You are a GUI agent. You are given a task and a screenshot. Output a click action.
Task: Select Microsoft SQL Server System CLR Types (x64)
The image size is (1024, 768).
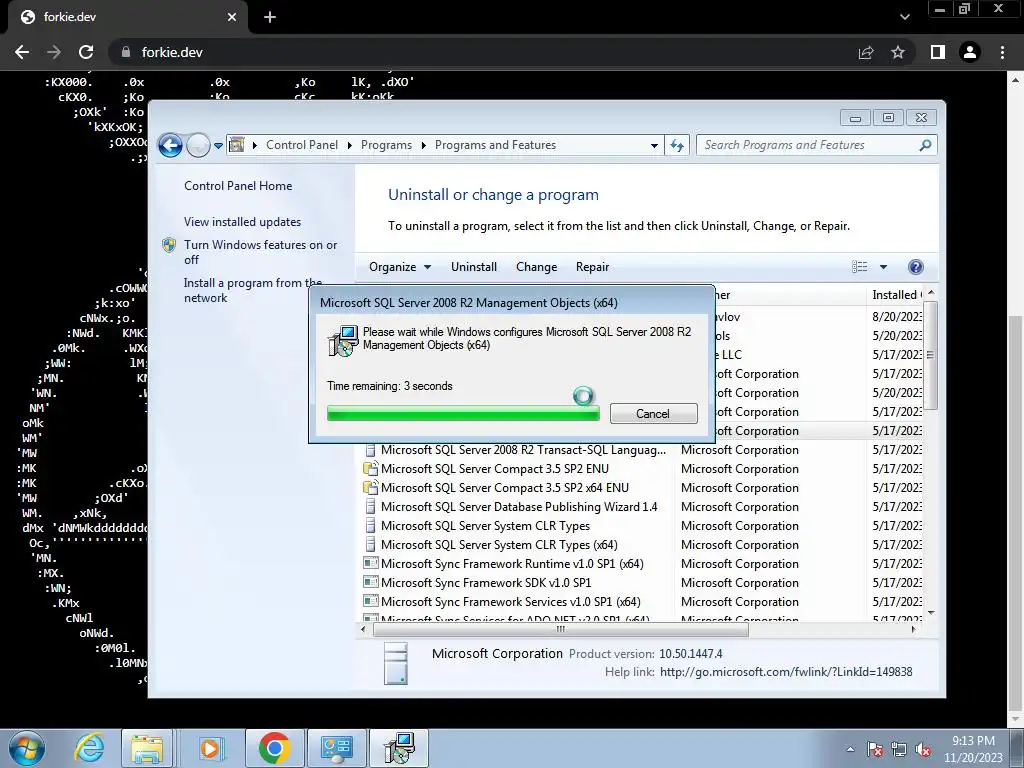pos(645,545)
